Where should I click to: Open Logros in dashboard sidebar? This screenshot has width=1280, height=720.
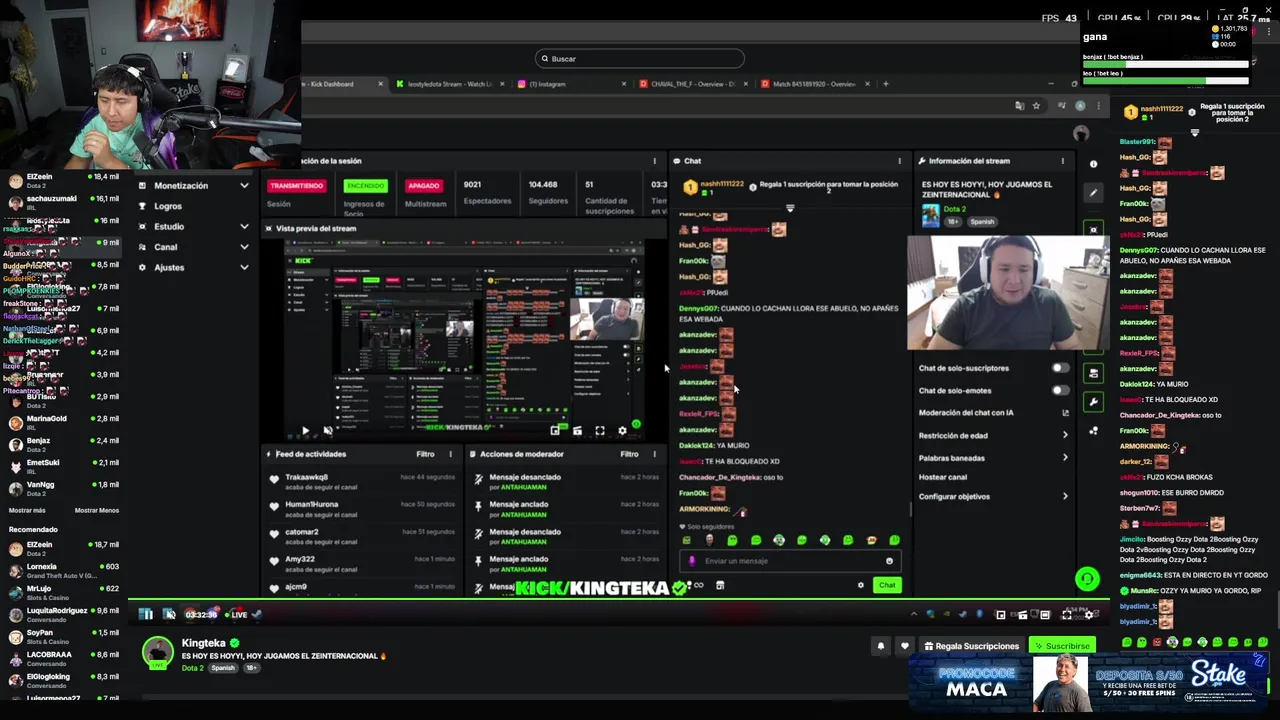168,206
